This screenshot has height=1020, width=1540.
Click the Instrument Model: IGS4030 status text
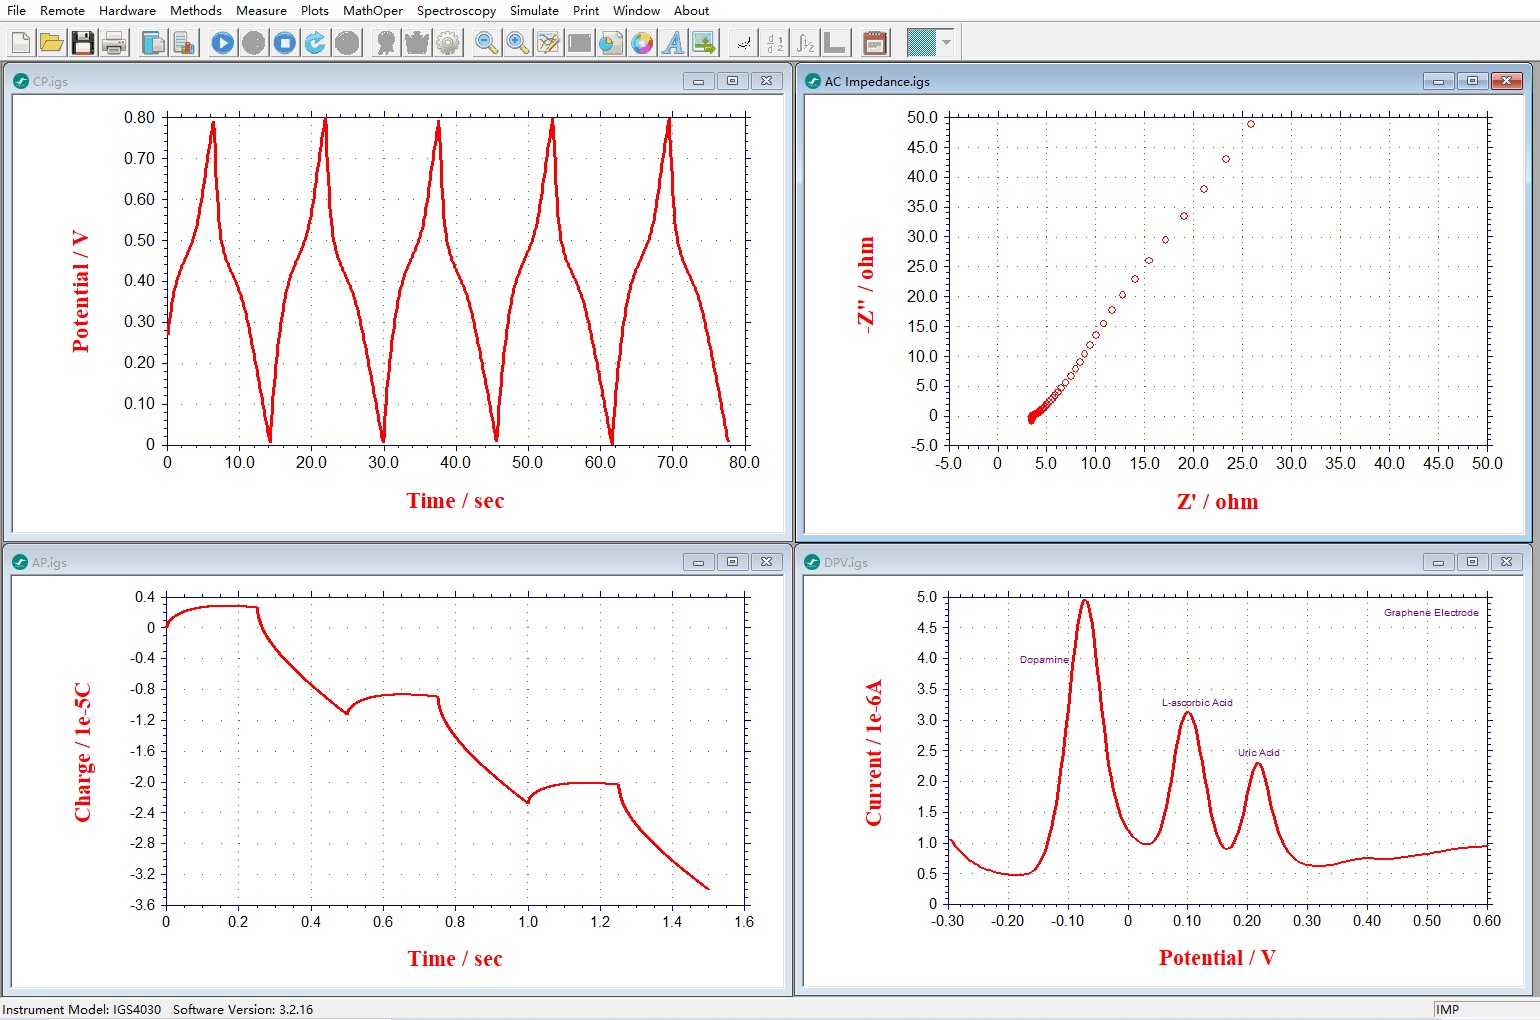(82, 1010)
